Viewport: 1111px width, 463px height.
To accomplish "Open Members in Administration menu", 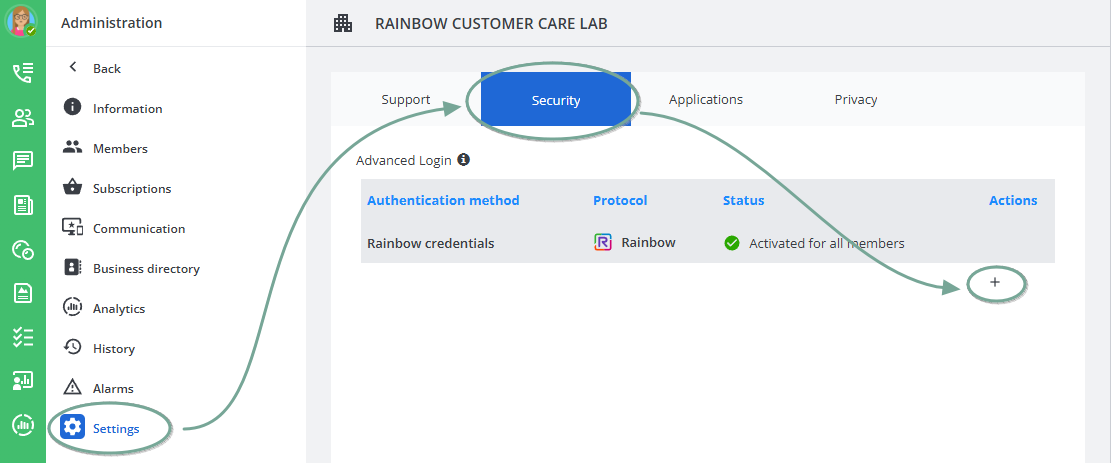I will click(x=119, y=149).
